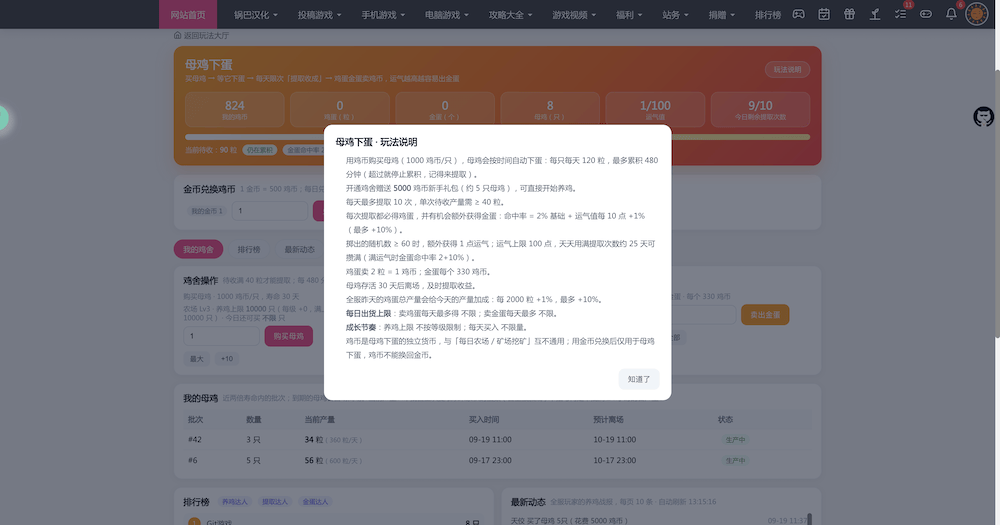The image size is (1000, 525).
Task: Switch to the 最新动态 pill tab
Action: coord(300,249)
